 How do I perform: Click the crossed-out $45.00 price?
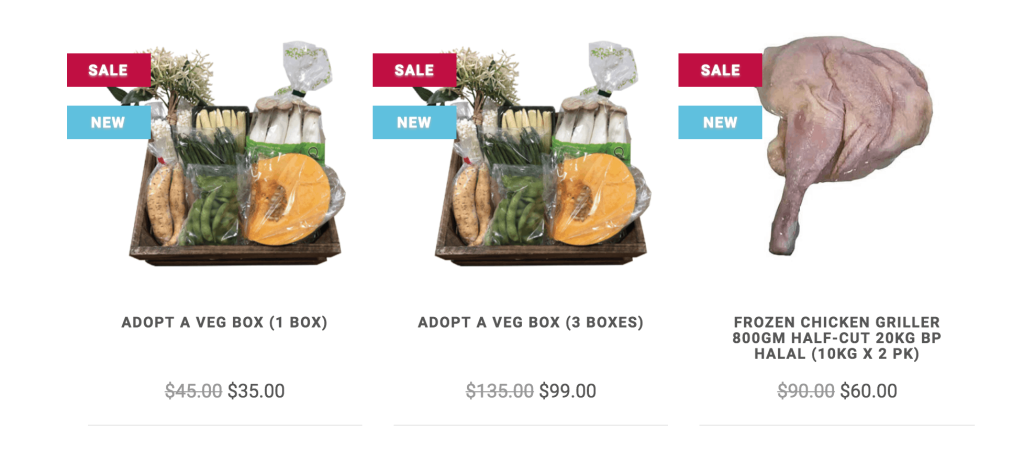pyautogui.click(x=193, y=391)
